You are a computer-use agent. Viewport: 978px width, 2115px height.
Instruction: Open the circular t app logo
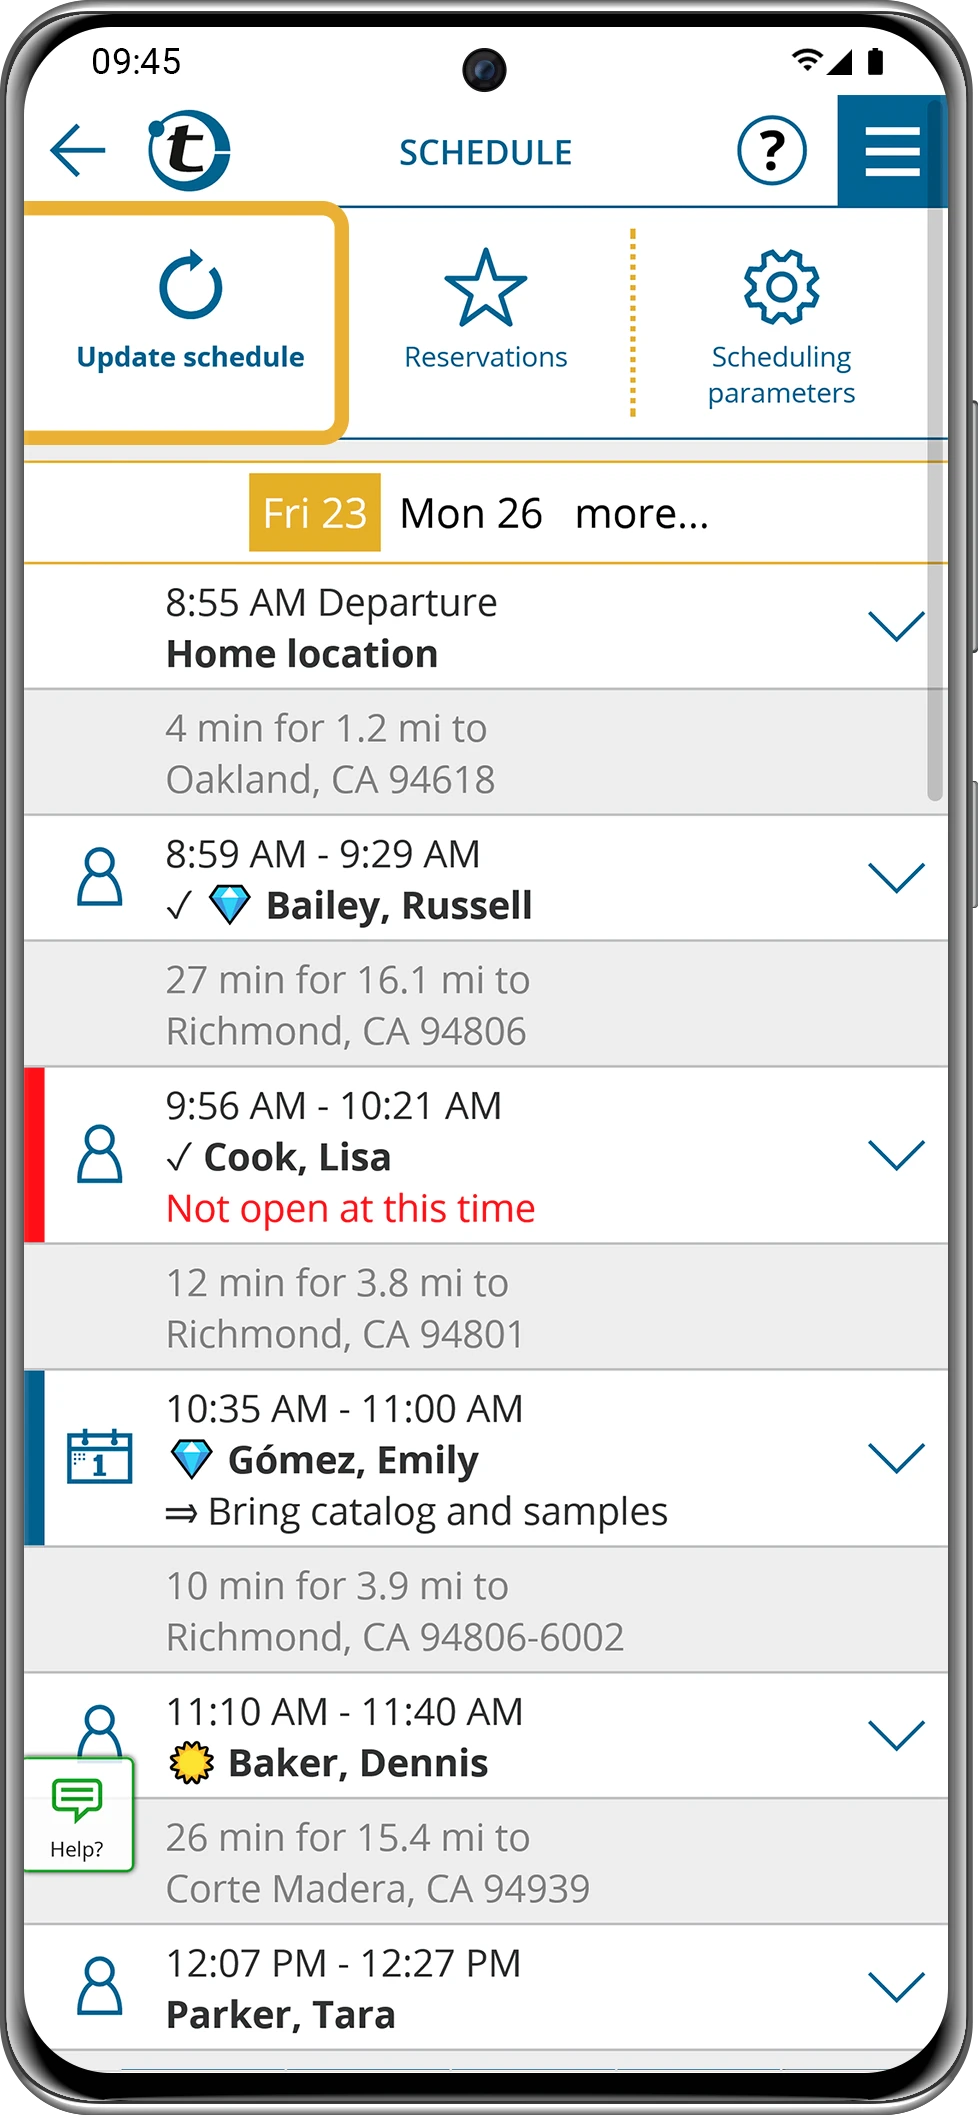click(189, 151)
